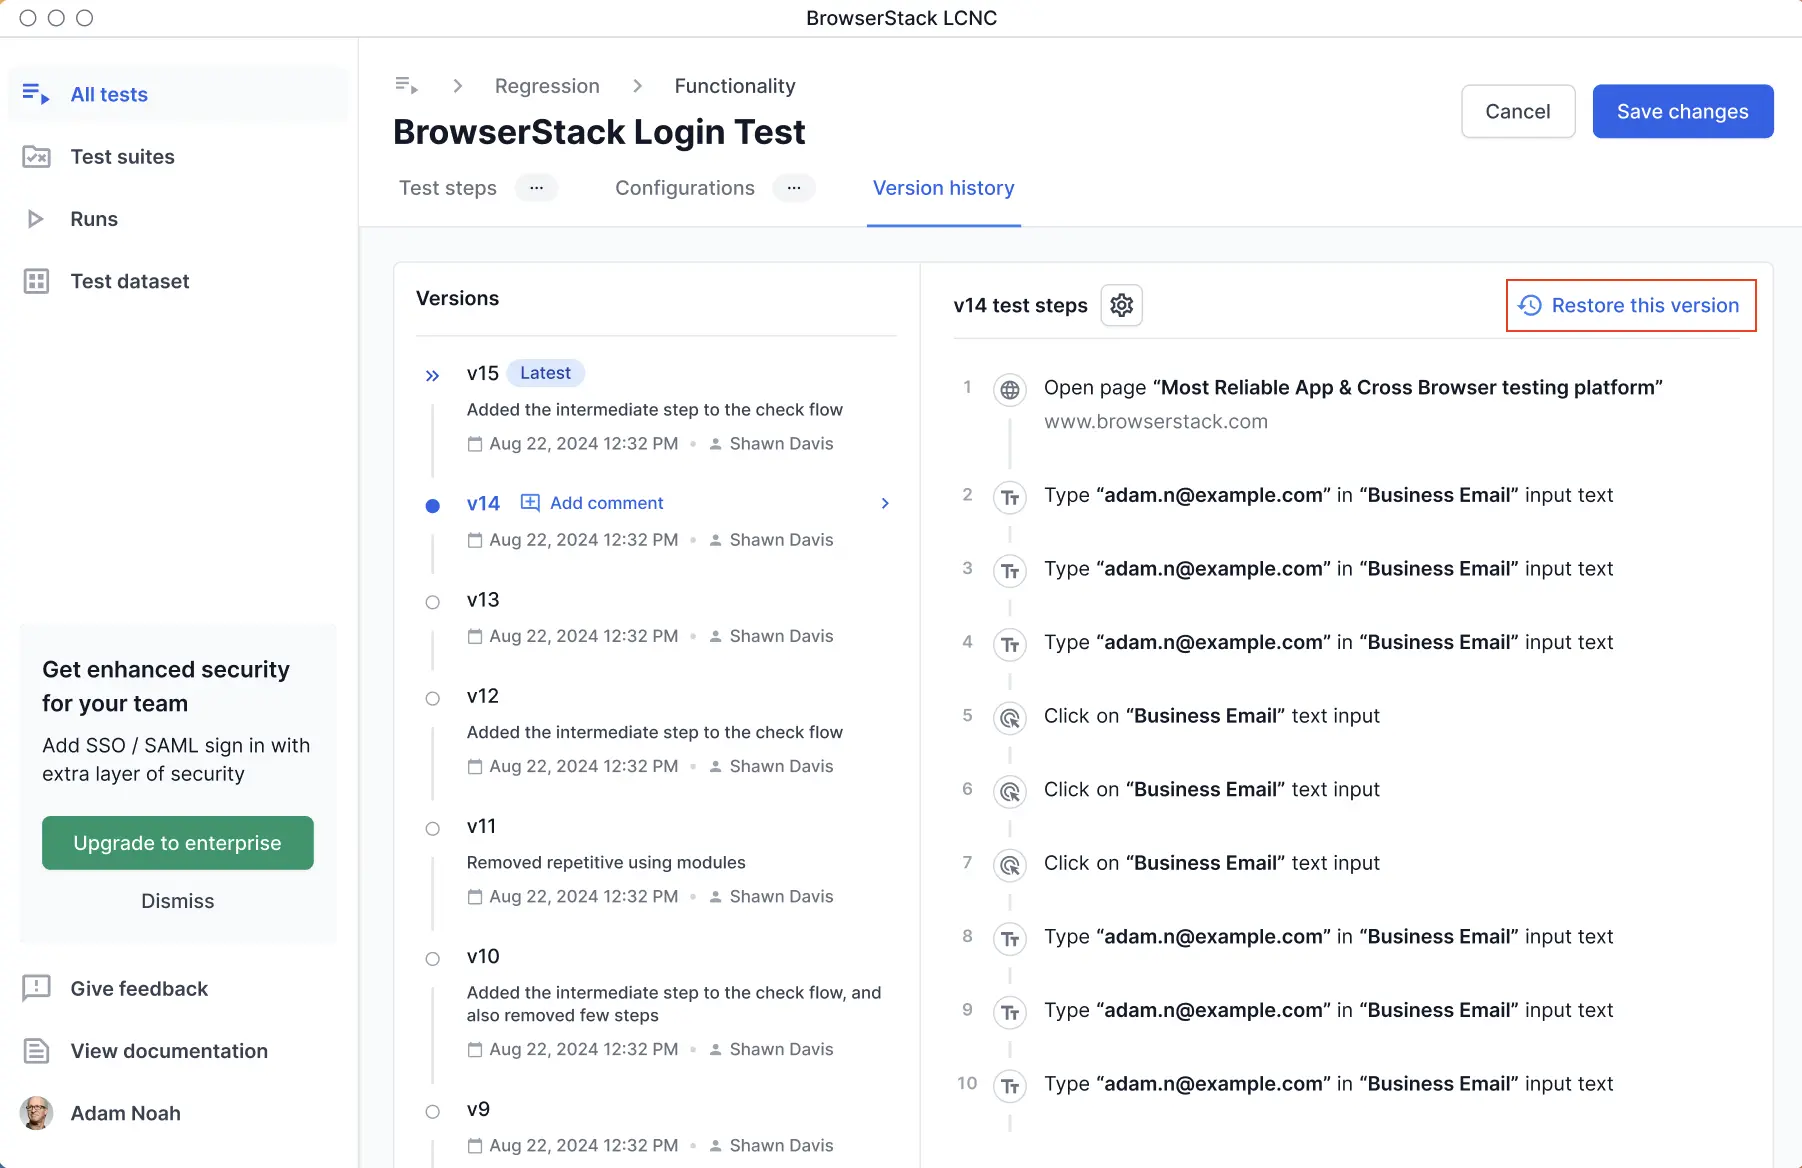
Task: Switch to the Configurations tab
Action: pos(684,188)
